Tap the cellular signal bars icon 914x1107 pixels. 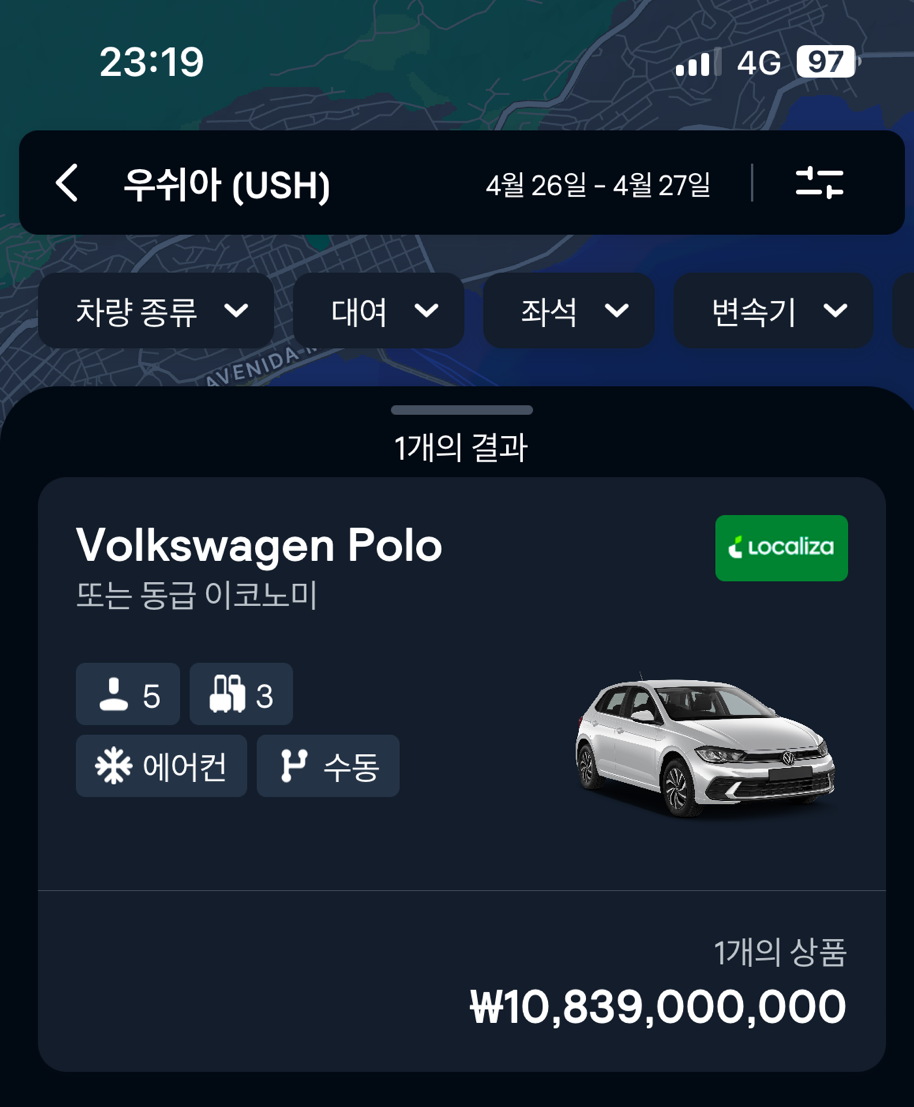697,62
